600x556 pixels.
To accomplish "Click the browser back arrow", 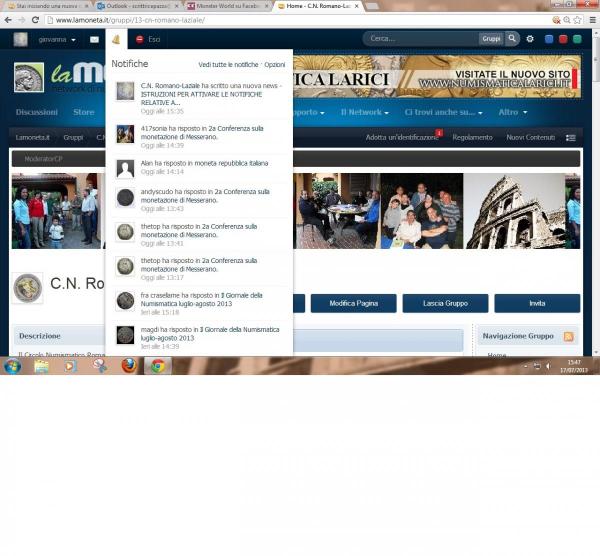I will pyautogui.click(x=8, y=20).
